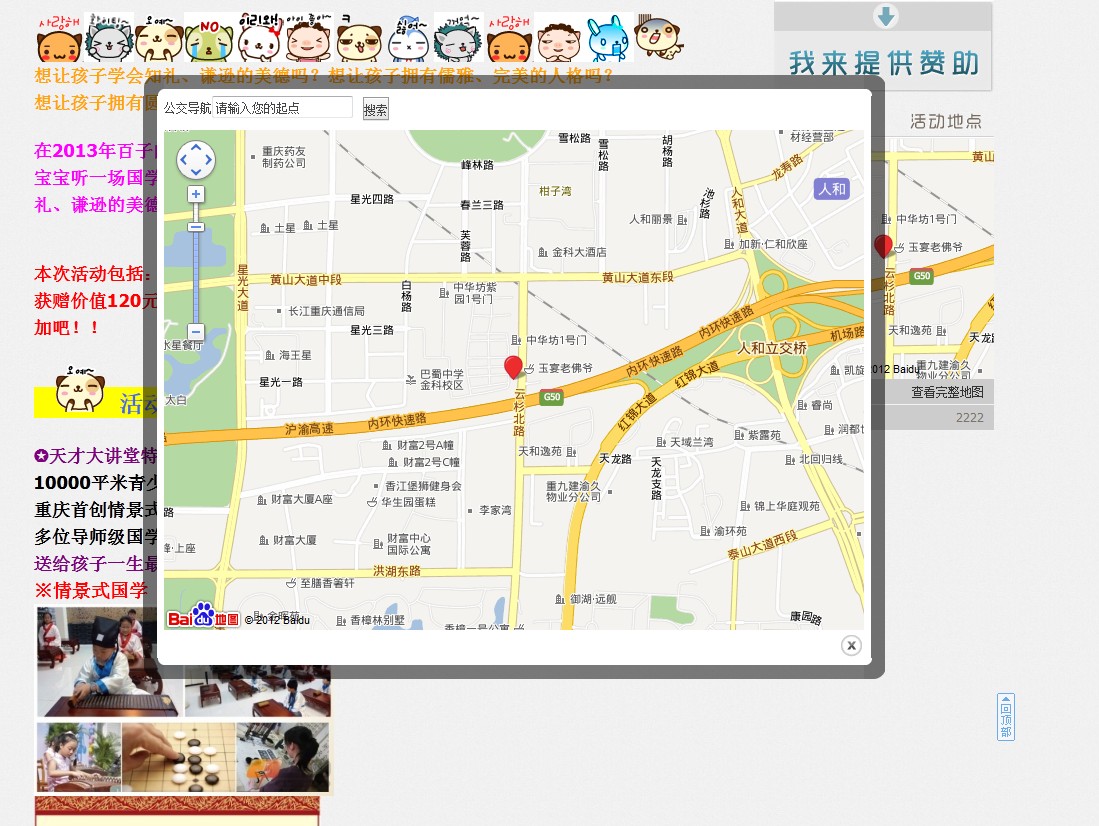The image size is (1099, 826).
Task: Click the G50 shield in the sidebar map
Action: (x=922, y=276)
